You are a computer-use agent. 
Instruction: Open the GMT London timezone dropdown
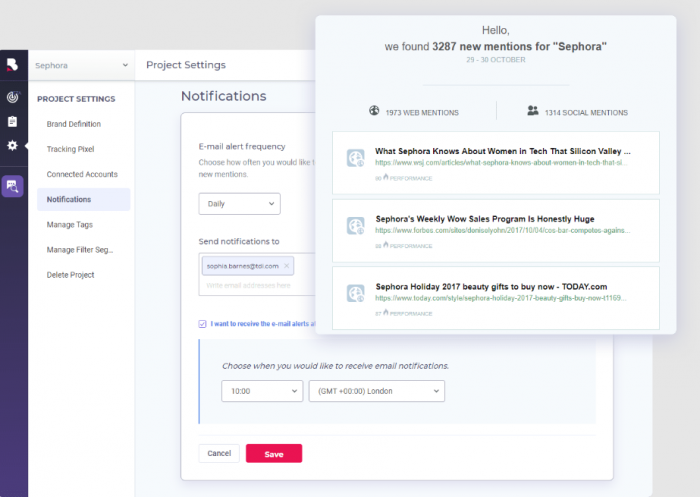tap(377, 391)
